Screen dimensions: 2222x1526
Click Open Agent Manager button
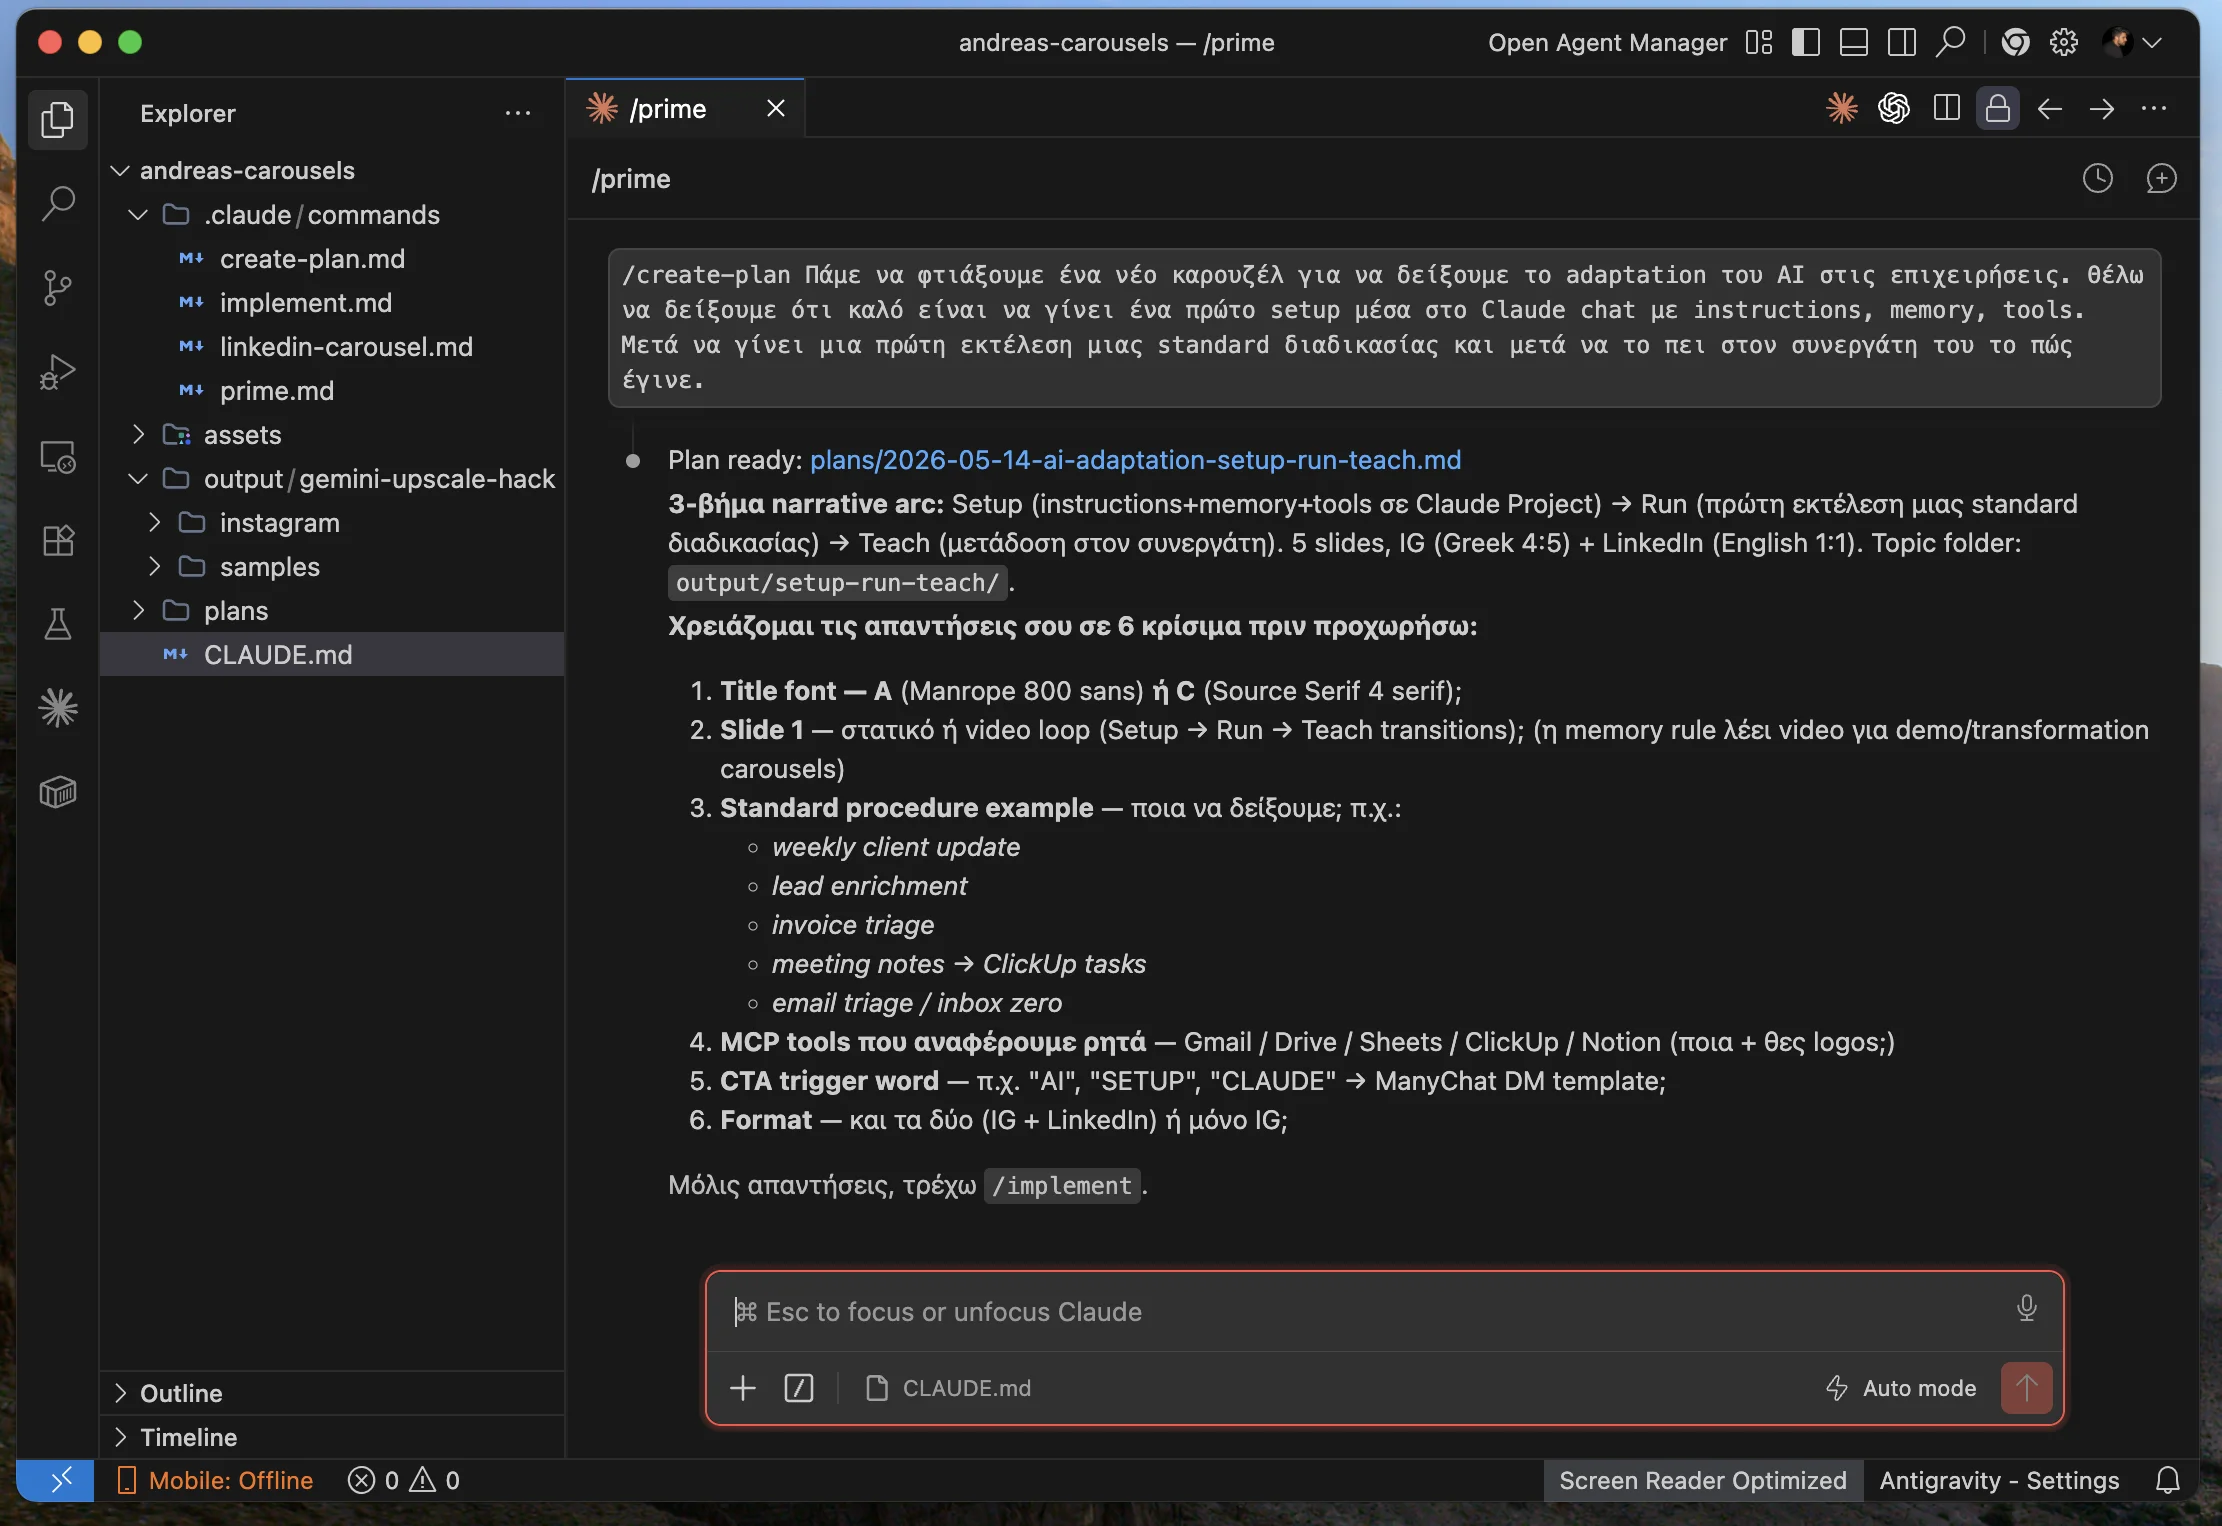1607,42
